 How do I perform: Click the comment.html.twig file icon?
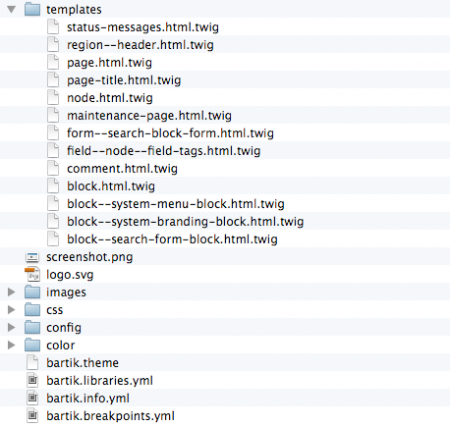[53, 168]
